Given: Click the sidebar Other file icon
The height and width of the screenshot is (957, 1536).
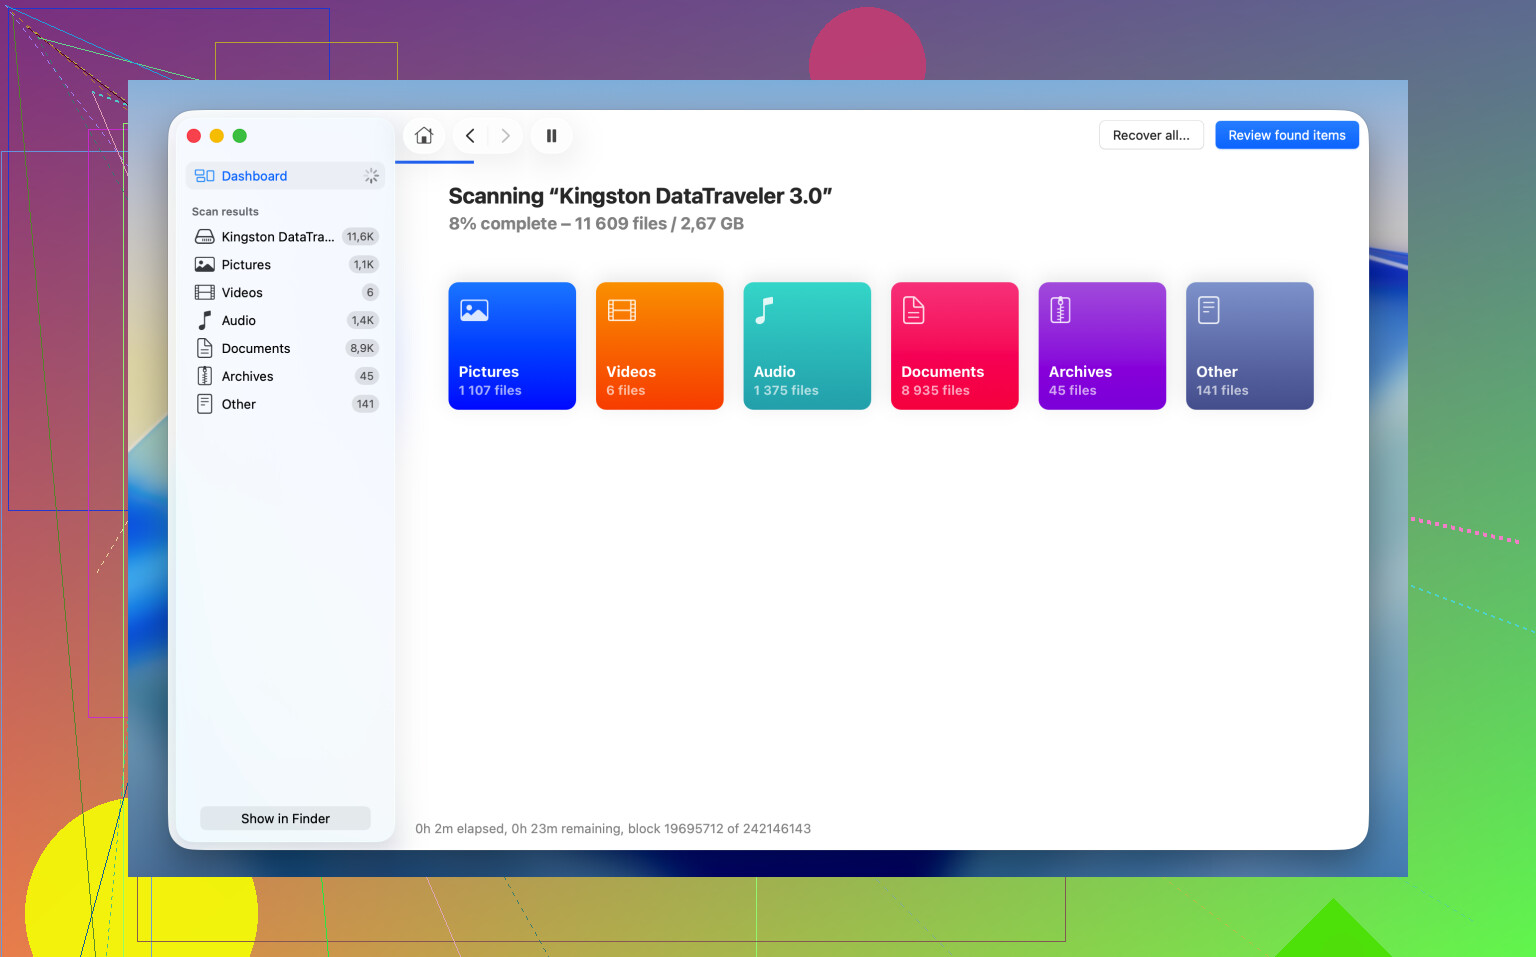Looking at the screenshot, I should (x=204, y=404).
